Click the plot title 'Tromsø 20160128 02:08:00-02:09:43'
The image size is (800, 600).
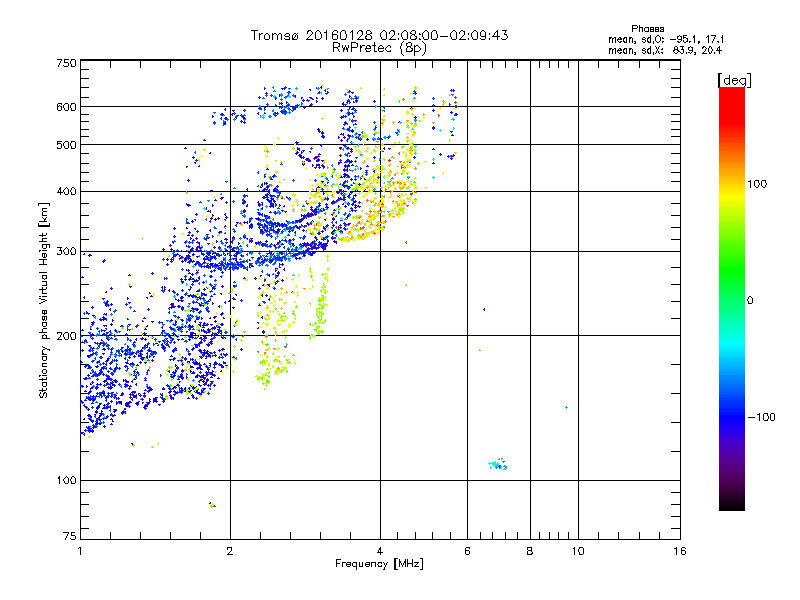click(x=379, y=35)
